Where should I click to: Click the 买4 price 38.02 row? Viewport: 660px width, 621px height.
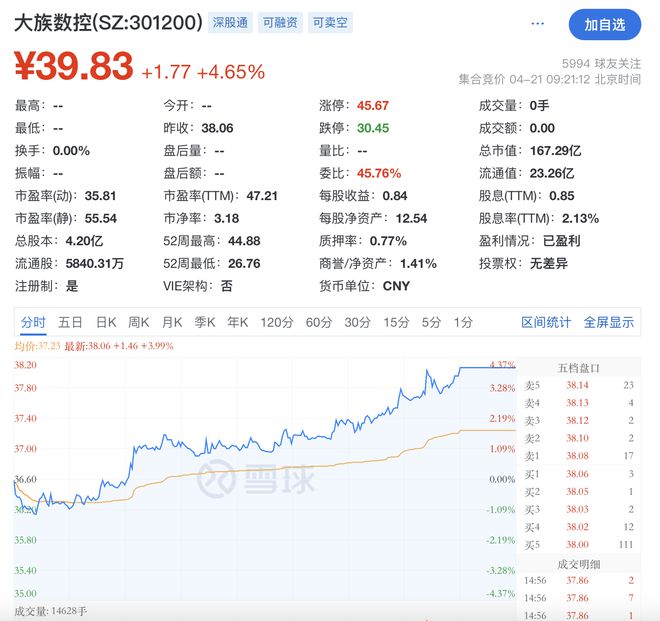tap(579, 527)
